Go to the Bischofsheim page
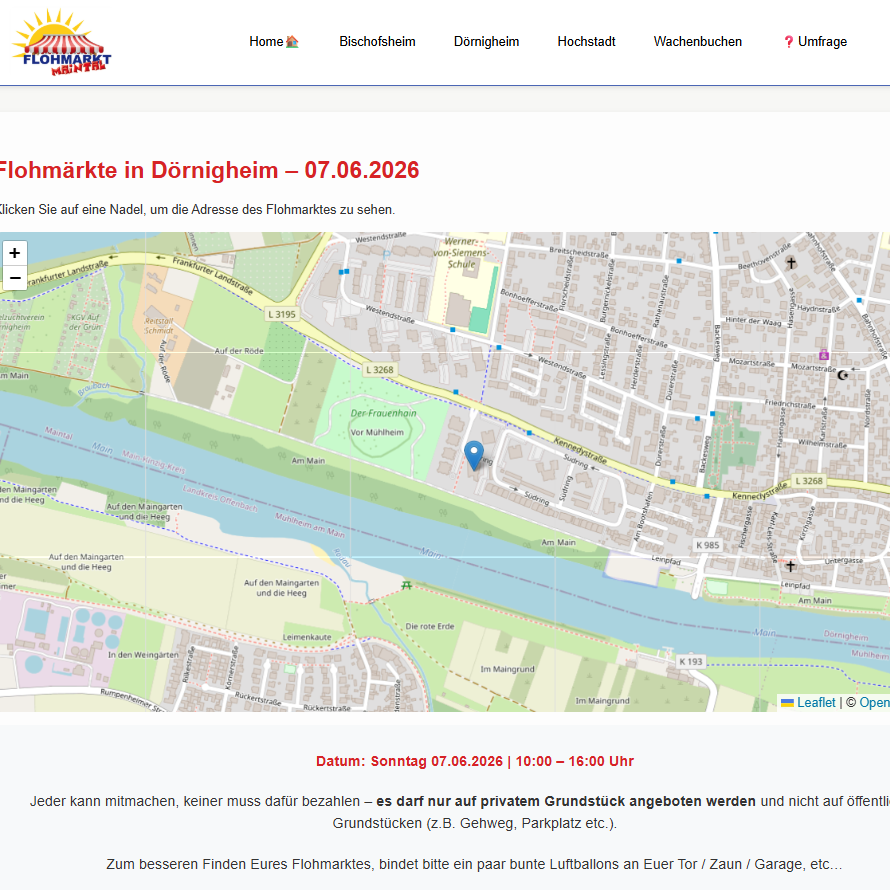The width and height of the screenshot is (890, 890). click(x=377, y=42)
